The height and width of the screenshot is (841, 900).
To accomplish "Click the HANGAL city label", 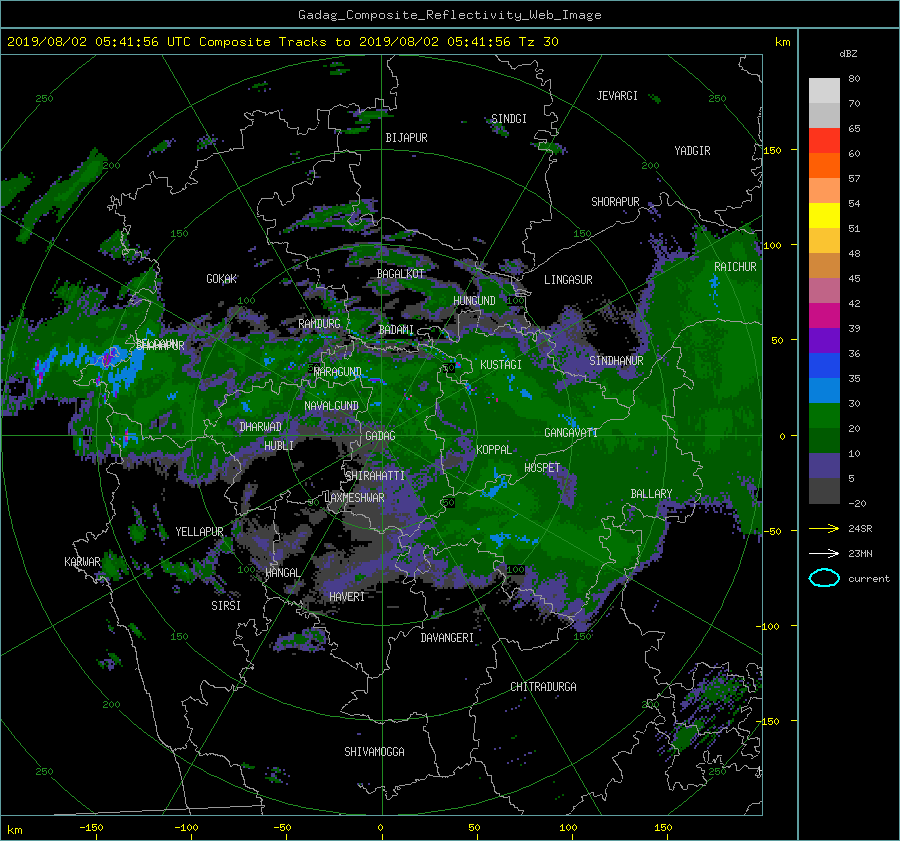I will pos(283,573).
